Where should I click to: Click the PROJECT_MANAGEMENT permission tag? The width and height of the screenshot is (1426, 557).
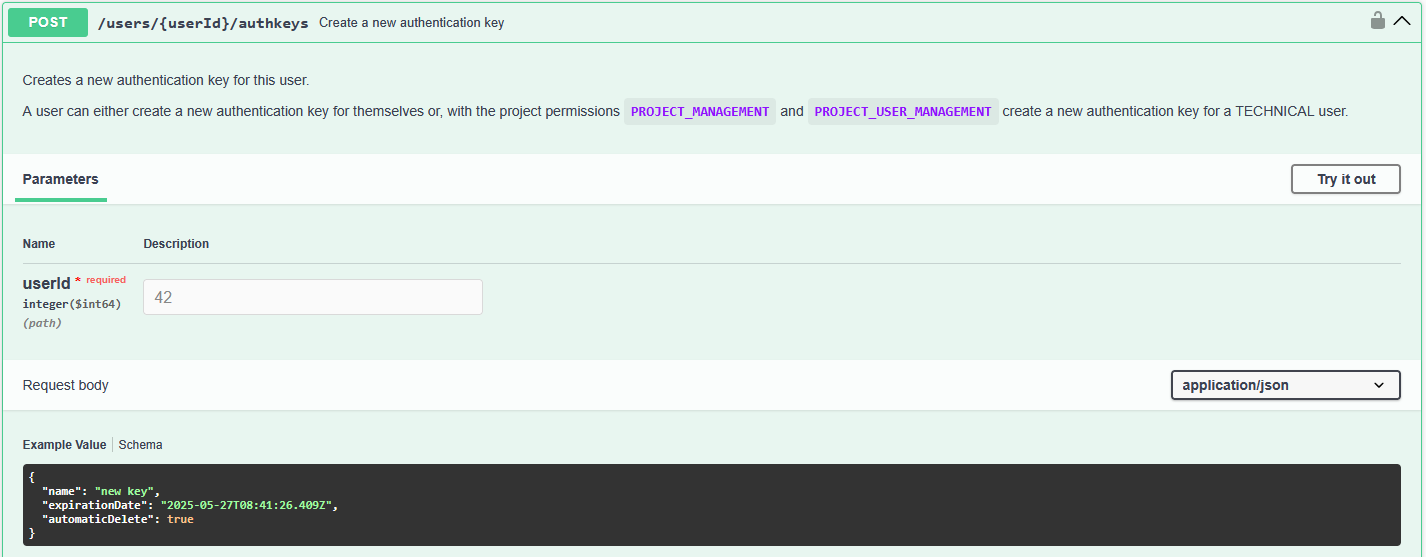tap(700, 112)
